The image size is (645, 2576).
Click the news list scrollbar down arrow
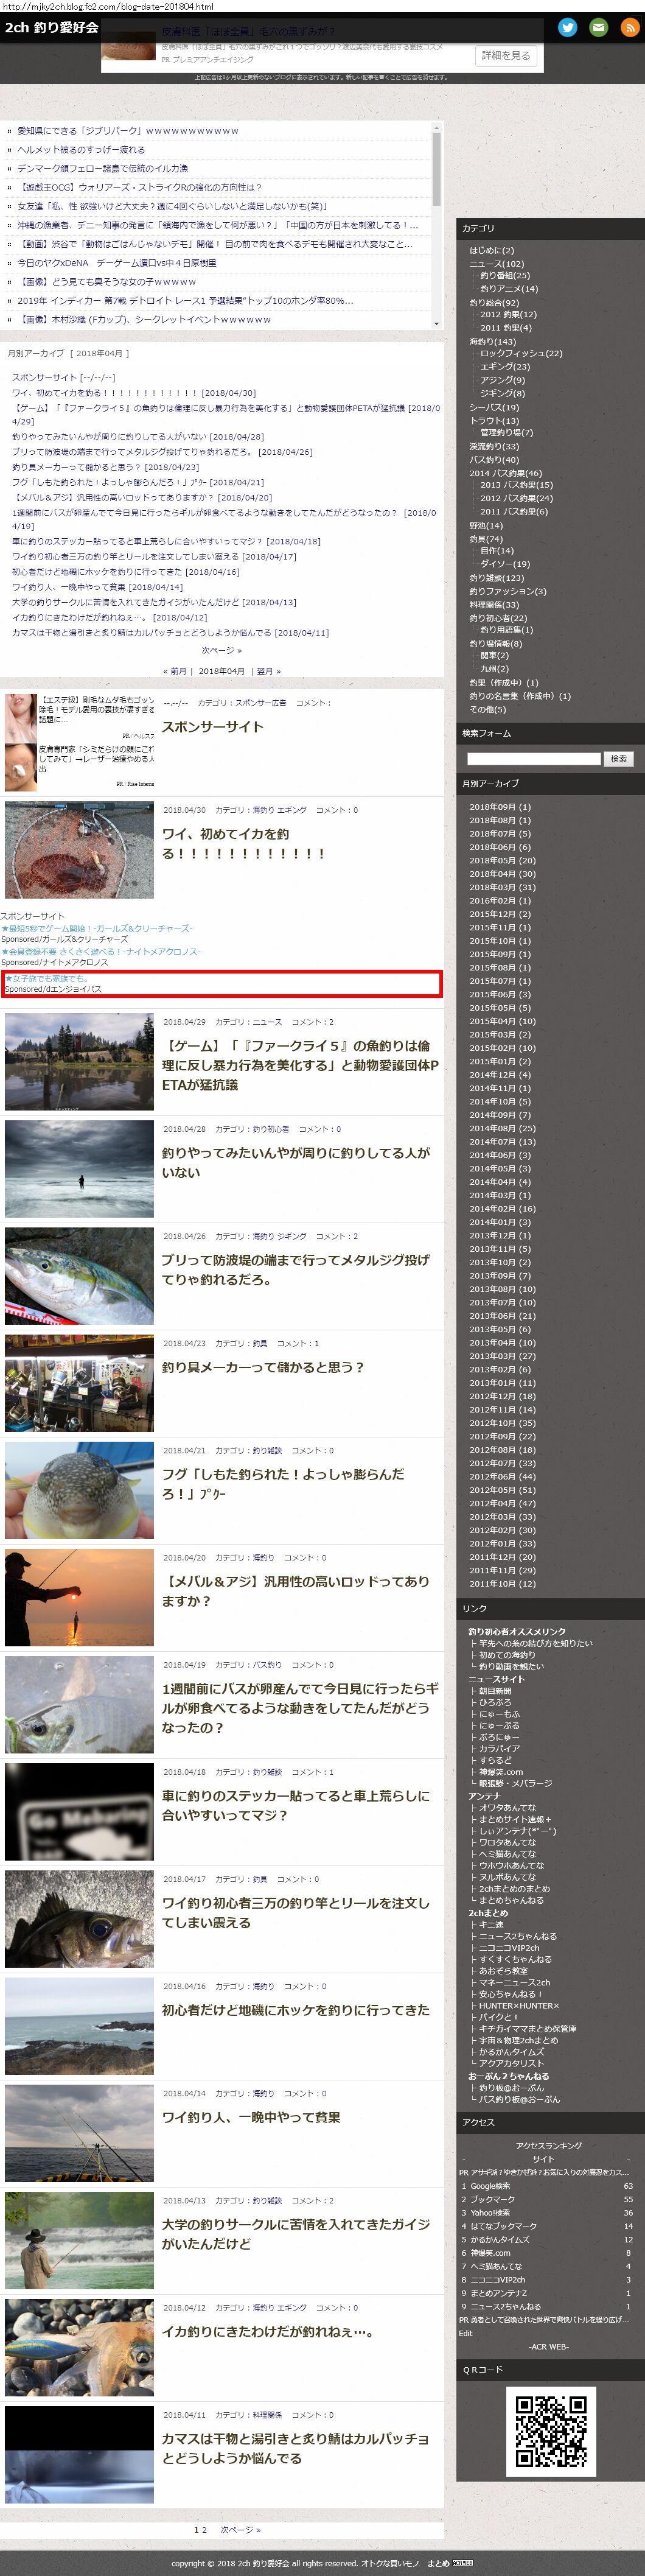(x=436, y=324)
